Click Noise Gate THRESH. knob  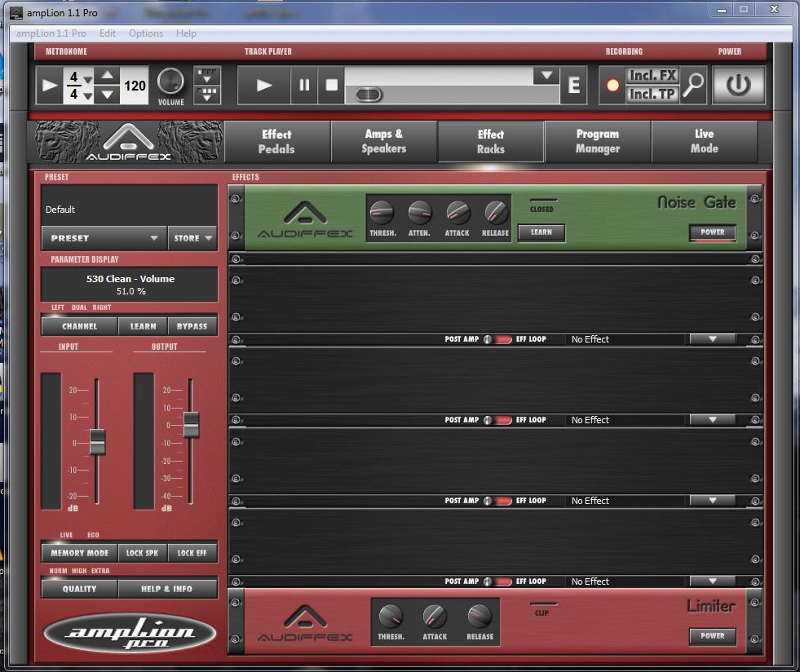click(x=382, y=212)
